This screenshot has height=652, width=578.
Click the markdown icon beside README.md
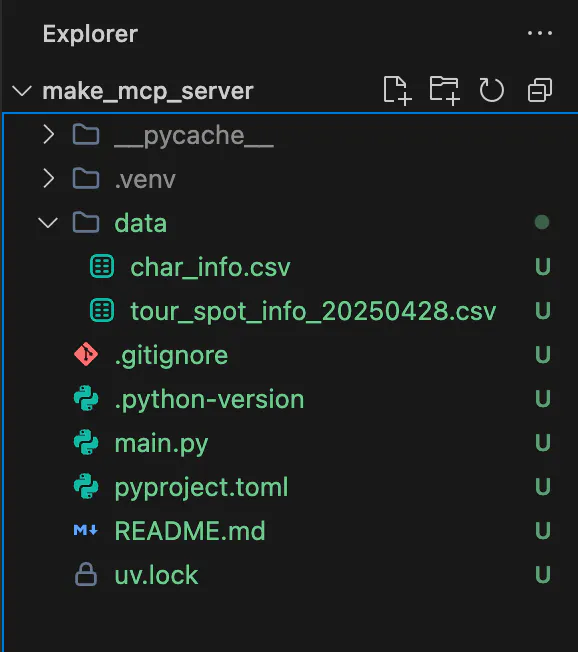[86, 530]
